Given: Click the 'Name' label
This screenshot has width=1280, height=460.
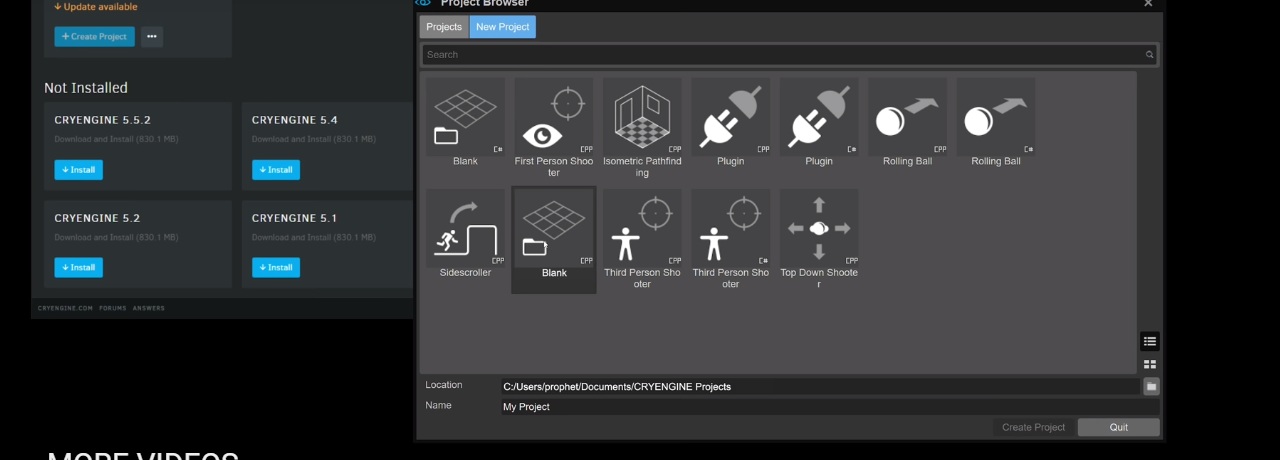Looking at the screenshot, I should click(x=438, y=405).
